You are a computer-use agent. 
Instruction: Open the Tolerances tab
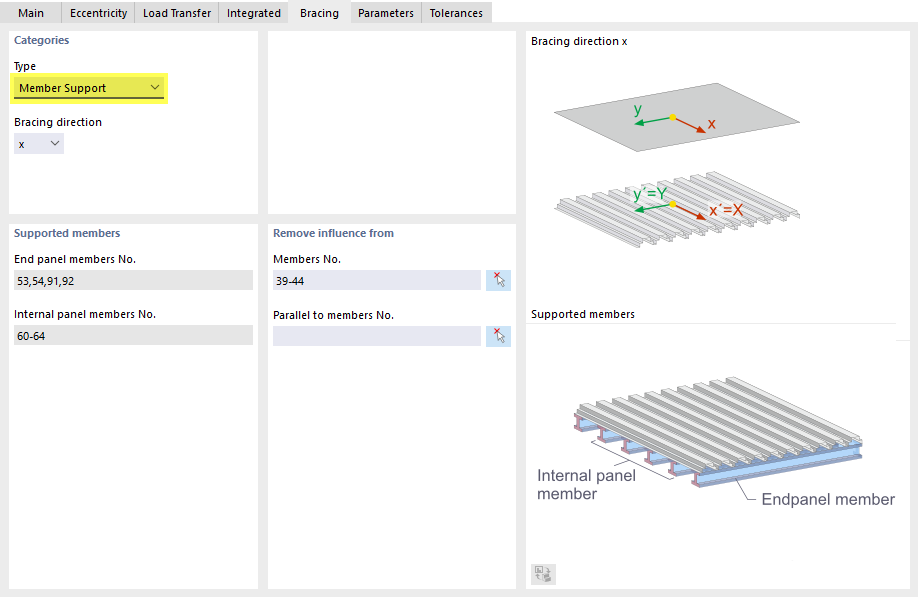coord(456,13)
